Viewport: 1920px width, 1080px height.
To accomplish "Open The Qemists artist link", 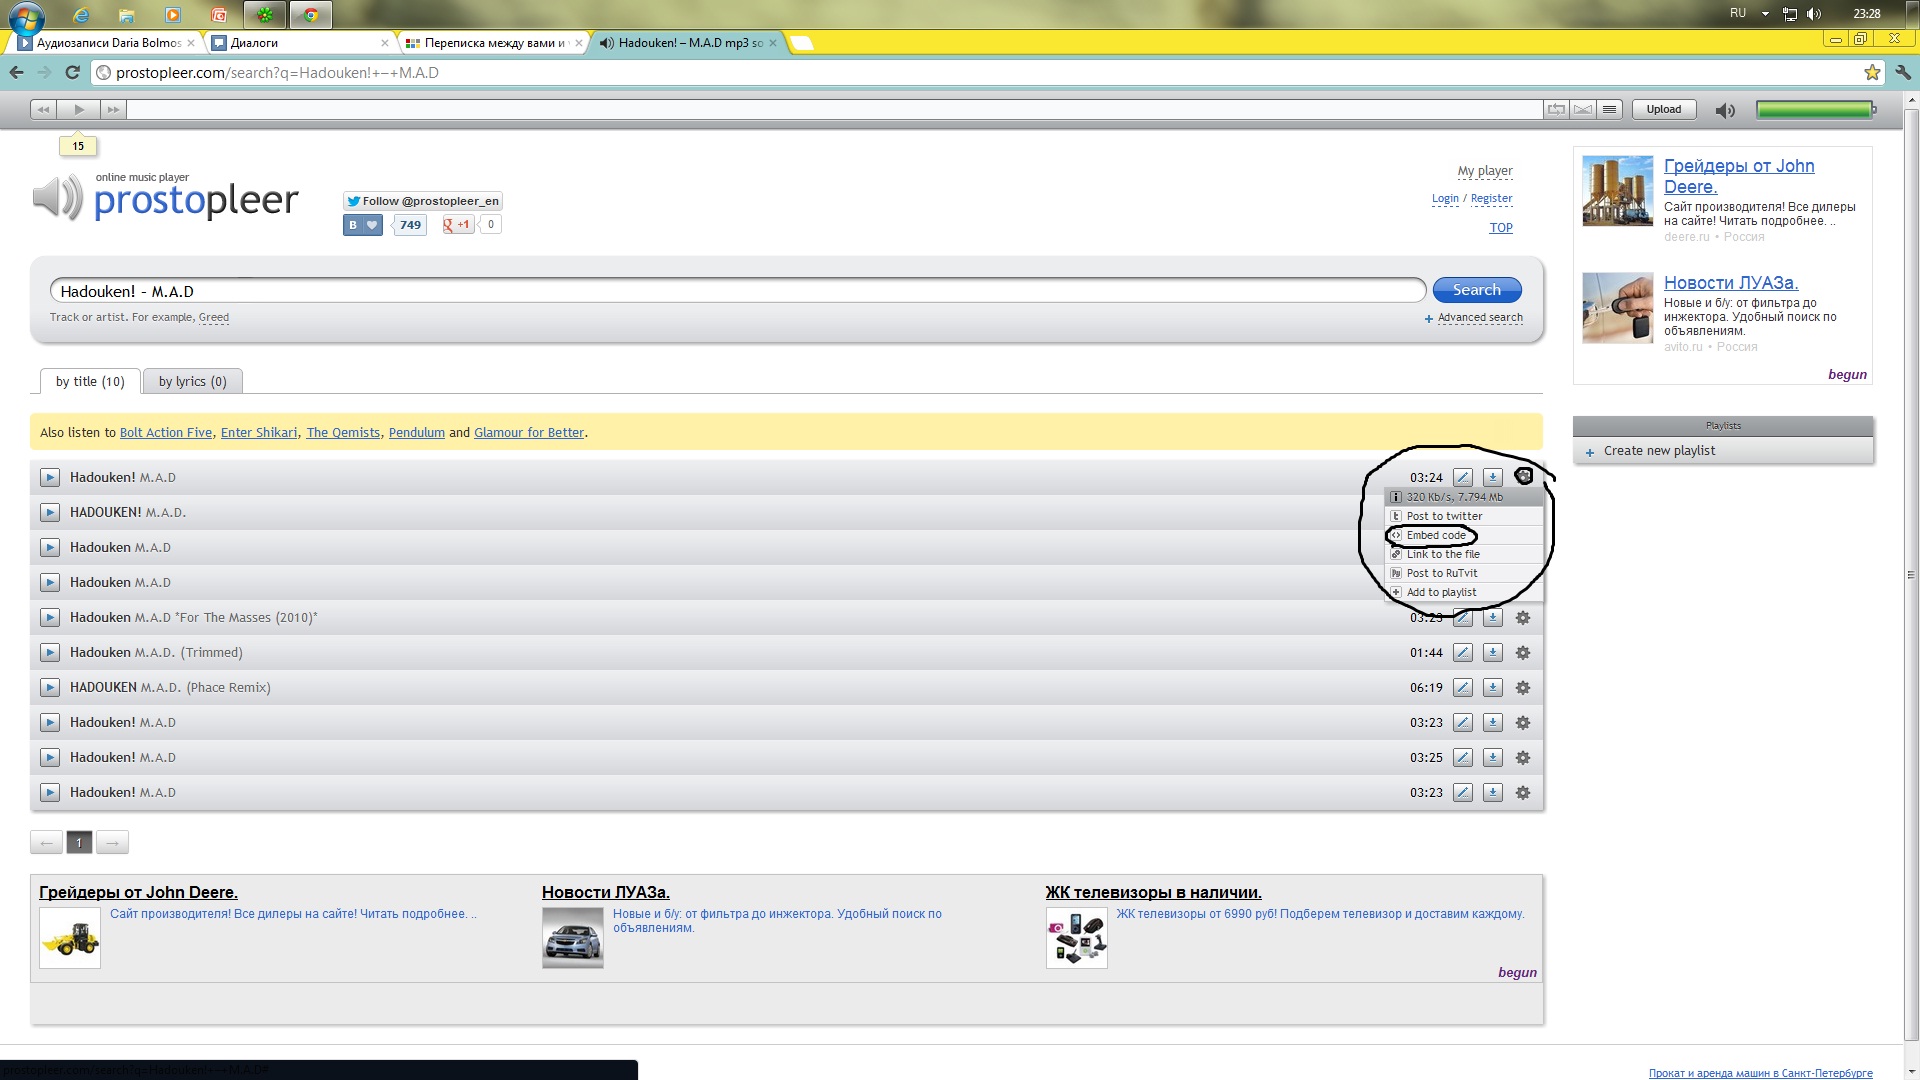I will click(x=343, y=433).
